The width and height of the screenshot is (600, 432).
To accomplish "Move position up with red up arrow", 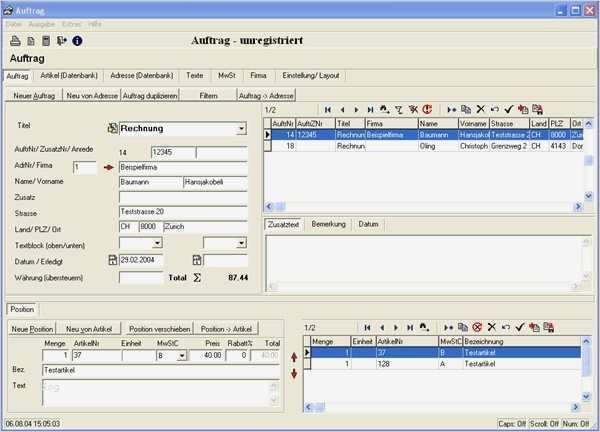I will (293, 356).
